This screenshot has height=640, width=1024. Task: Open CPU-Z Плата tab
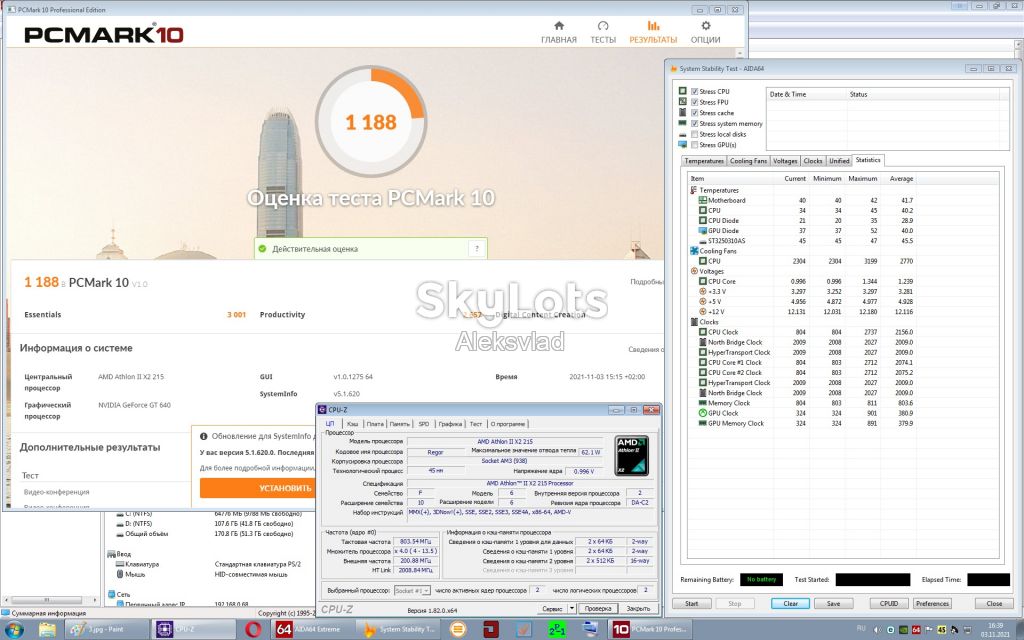point(375,424)
